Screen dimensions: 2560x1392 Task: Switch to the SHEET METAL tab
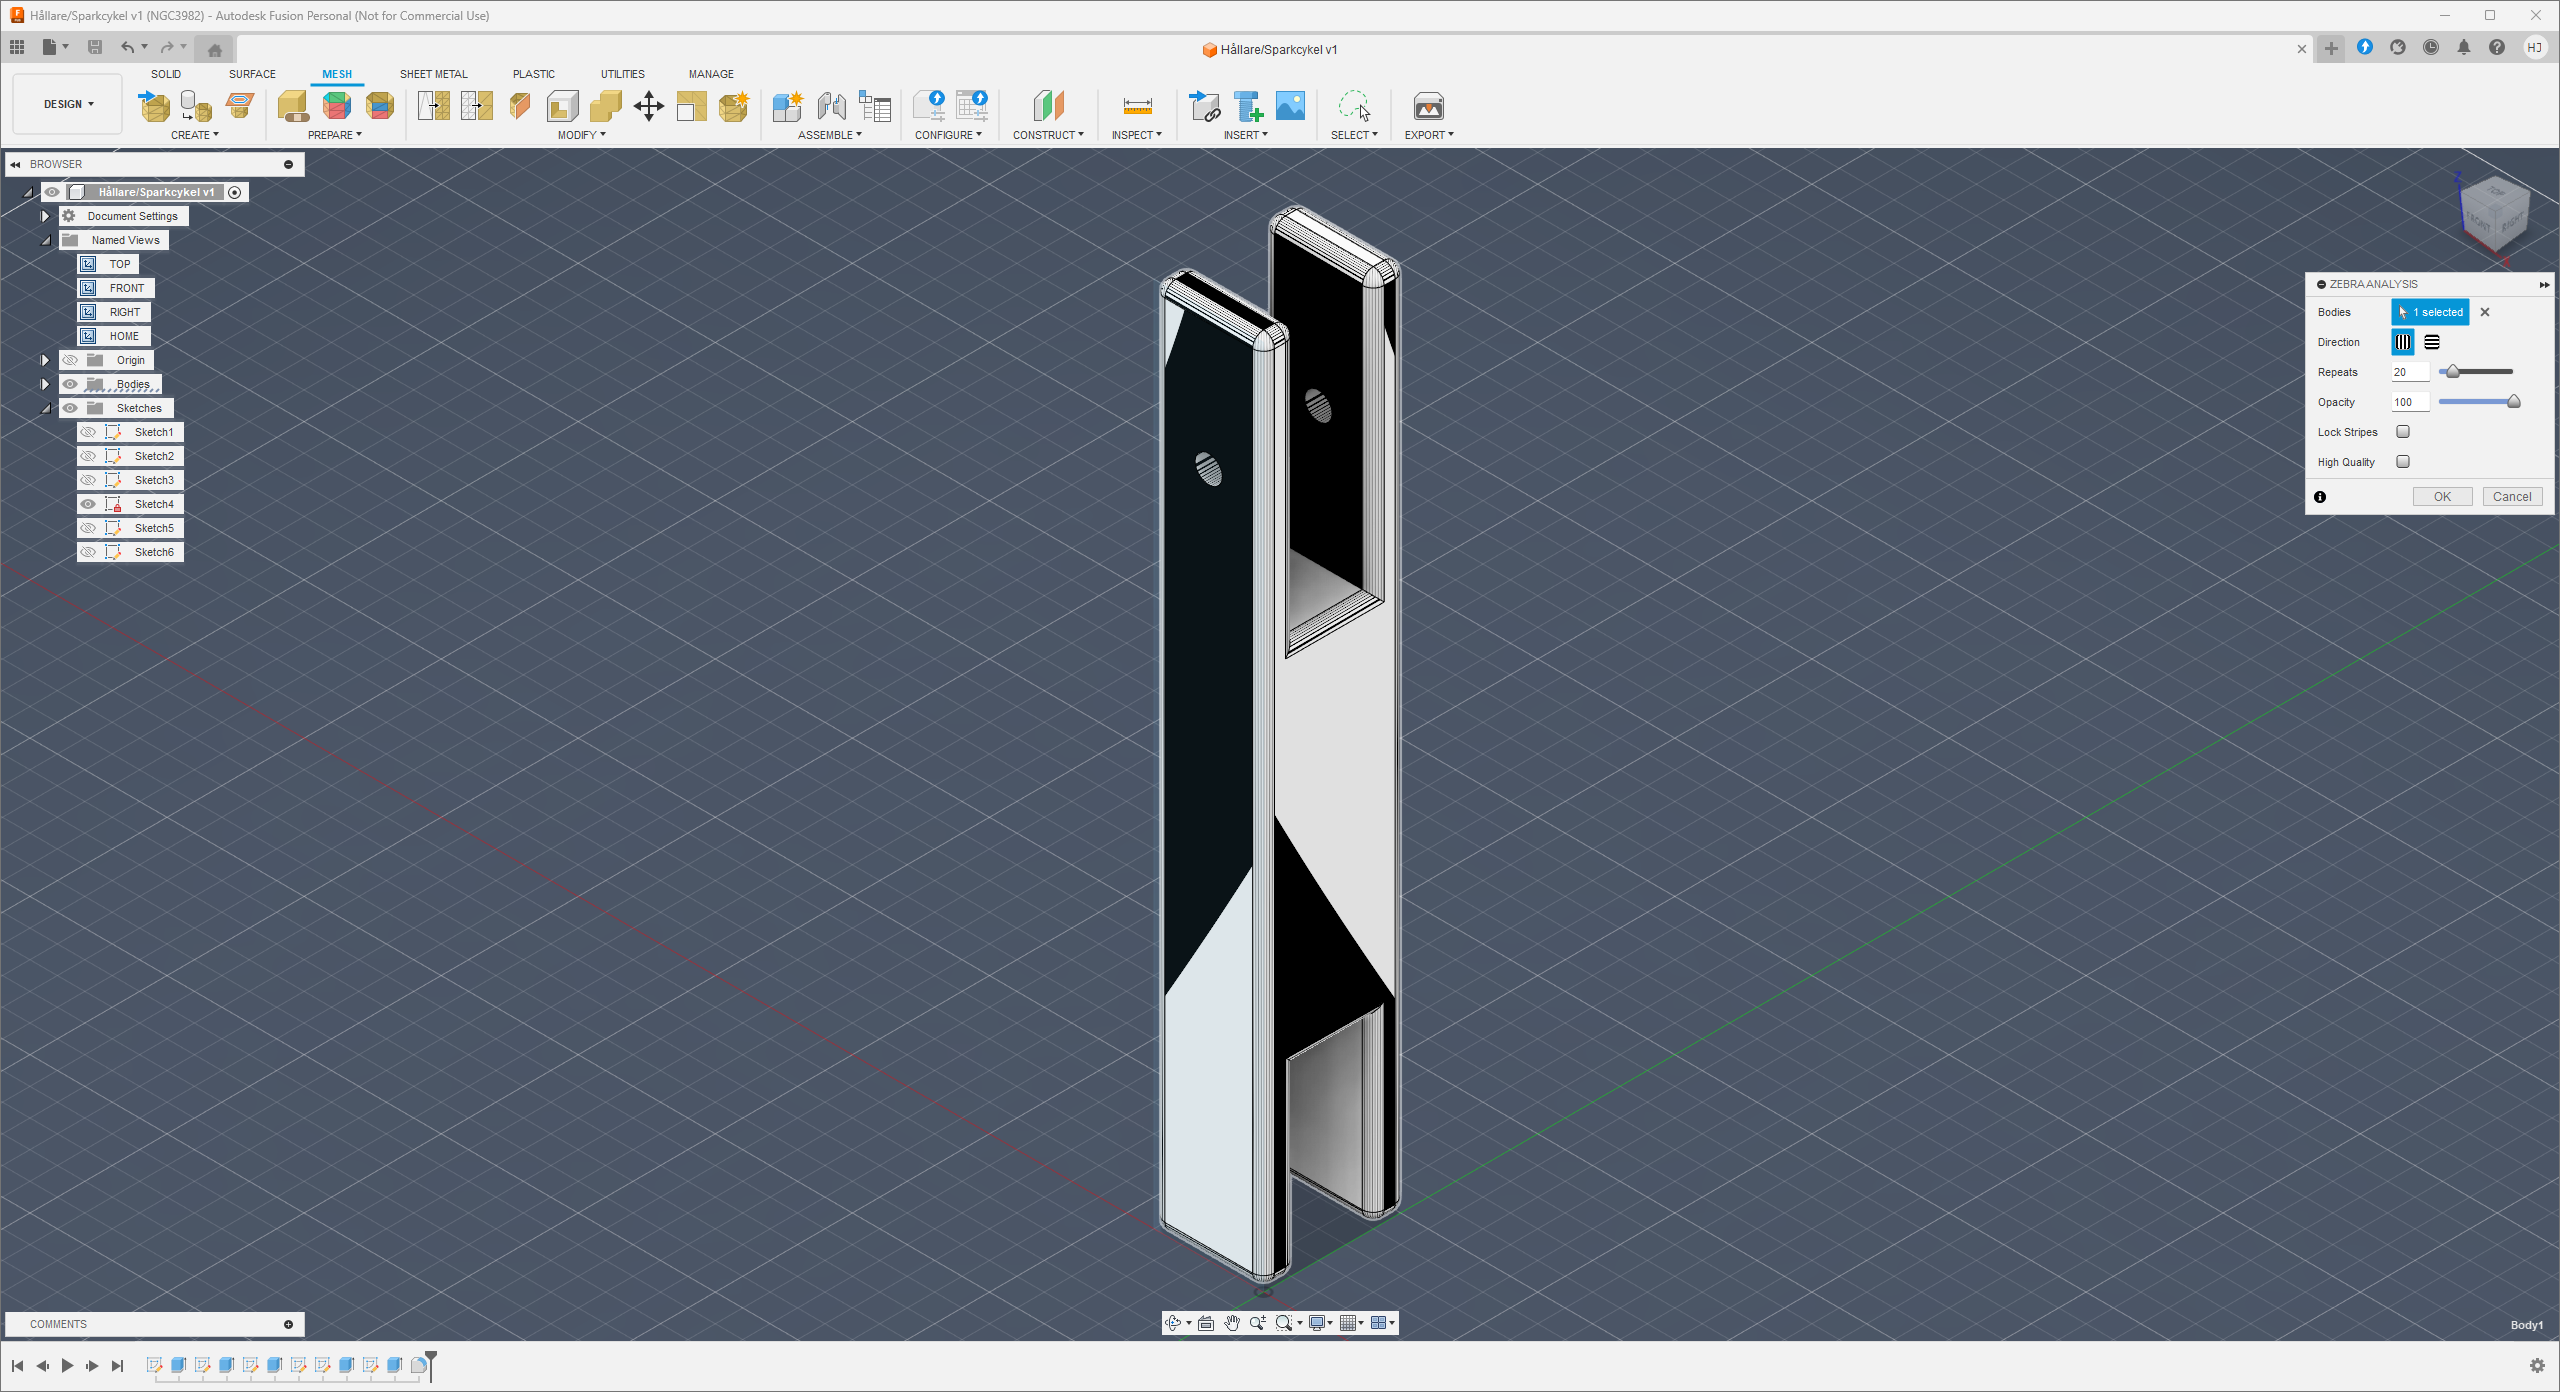(x=434, y=74)
